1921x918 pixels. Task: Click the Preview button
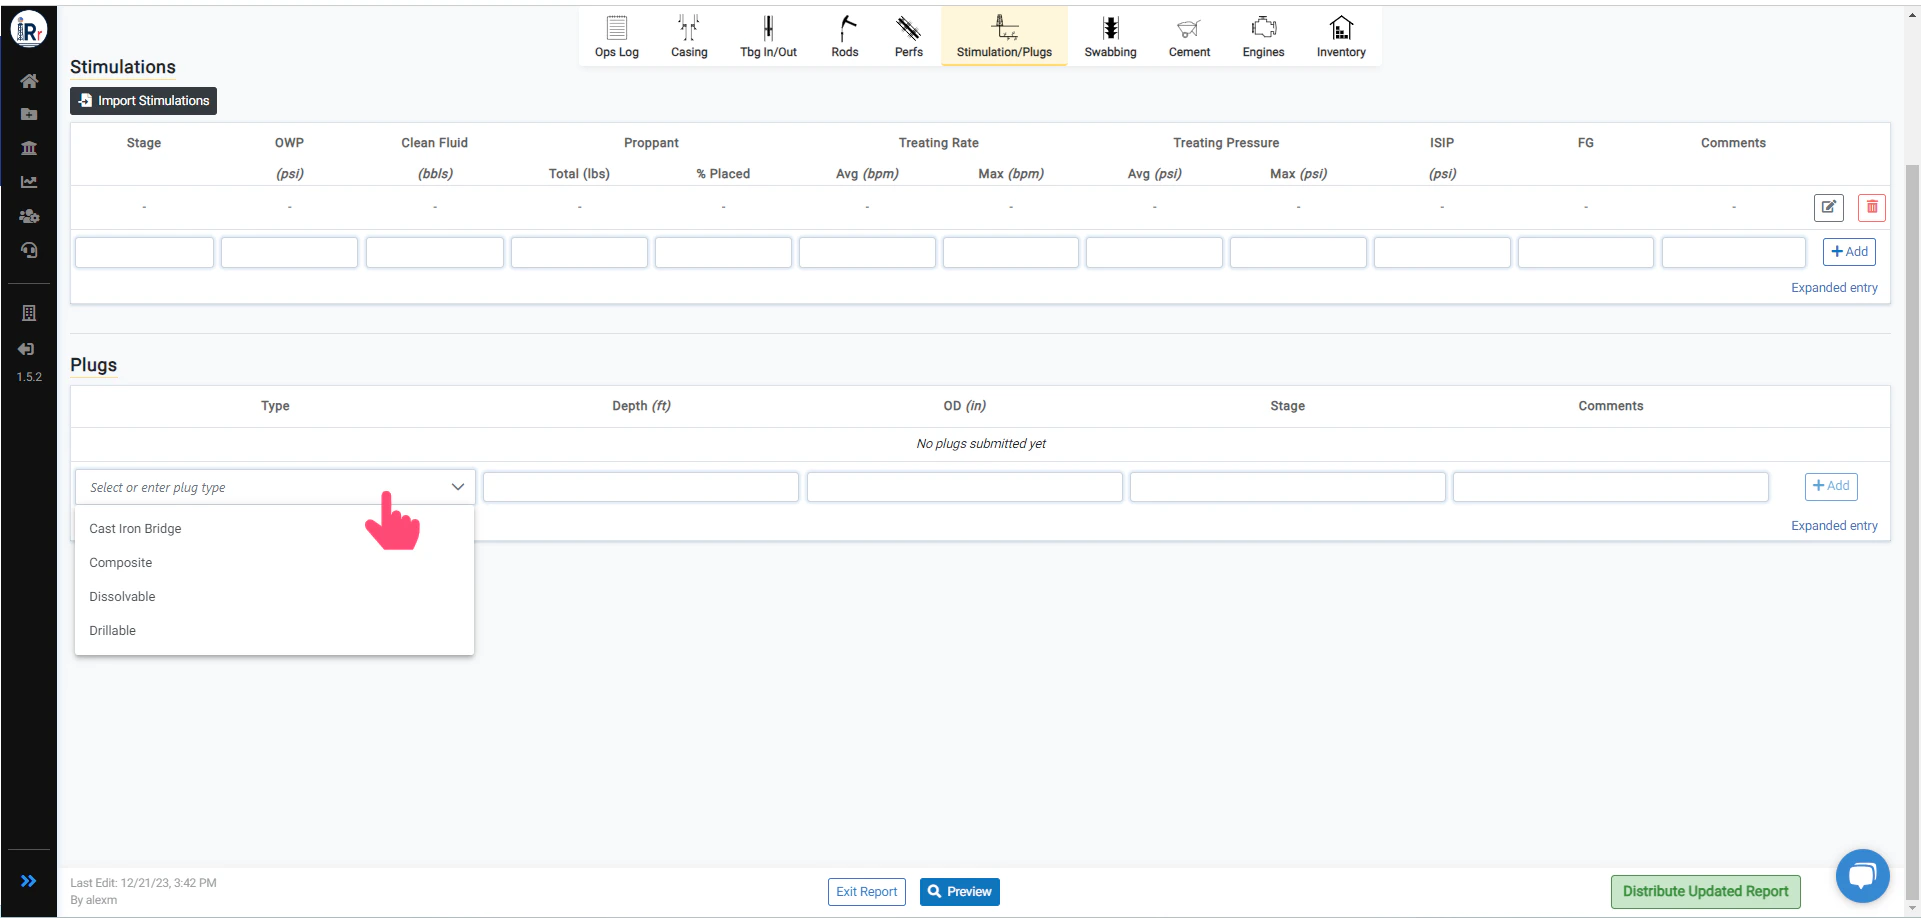(x=959, y=892)
